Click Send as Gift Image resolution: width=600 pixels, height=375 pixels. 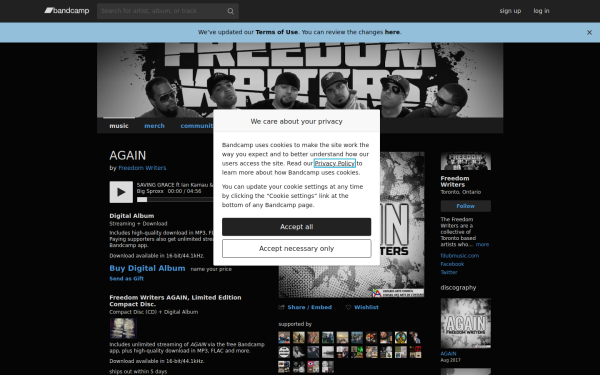pyautogui.click(x=127, y=279)
